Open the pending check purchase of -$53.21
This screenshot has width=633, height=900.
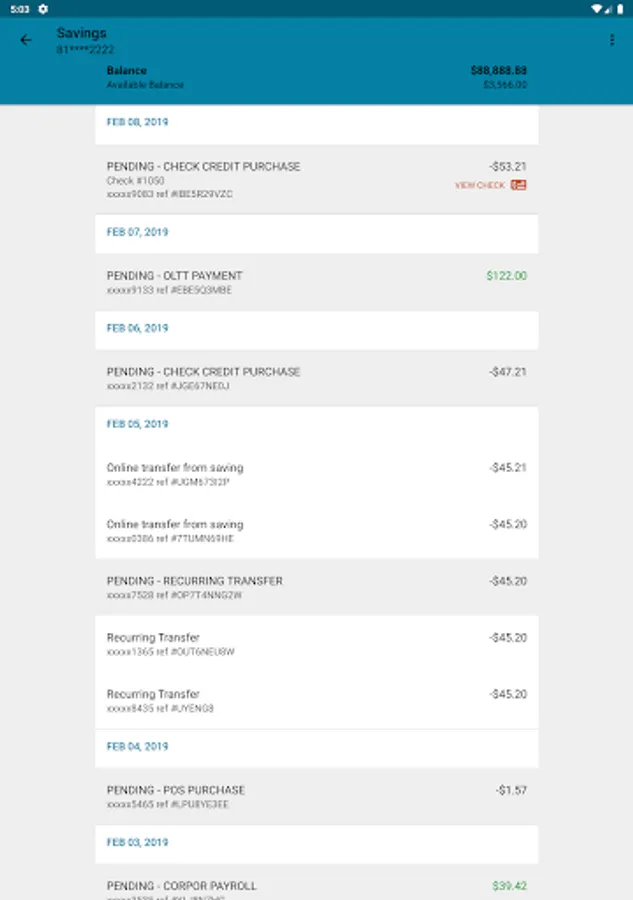point(316,179)
